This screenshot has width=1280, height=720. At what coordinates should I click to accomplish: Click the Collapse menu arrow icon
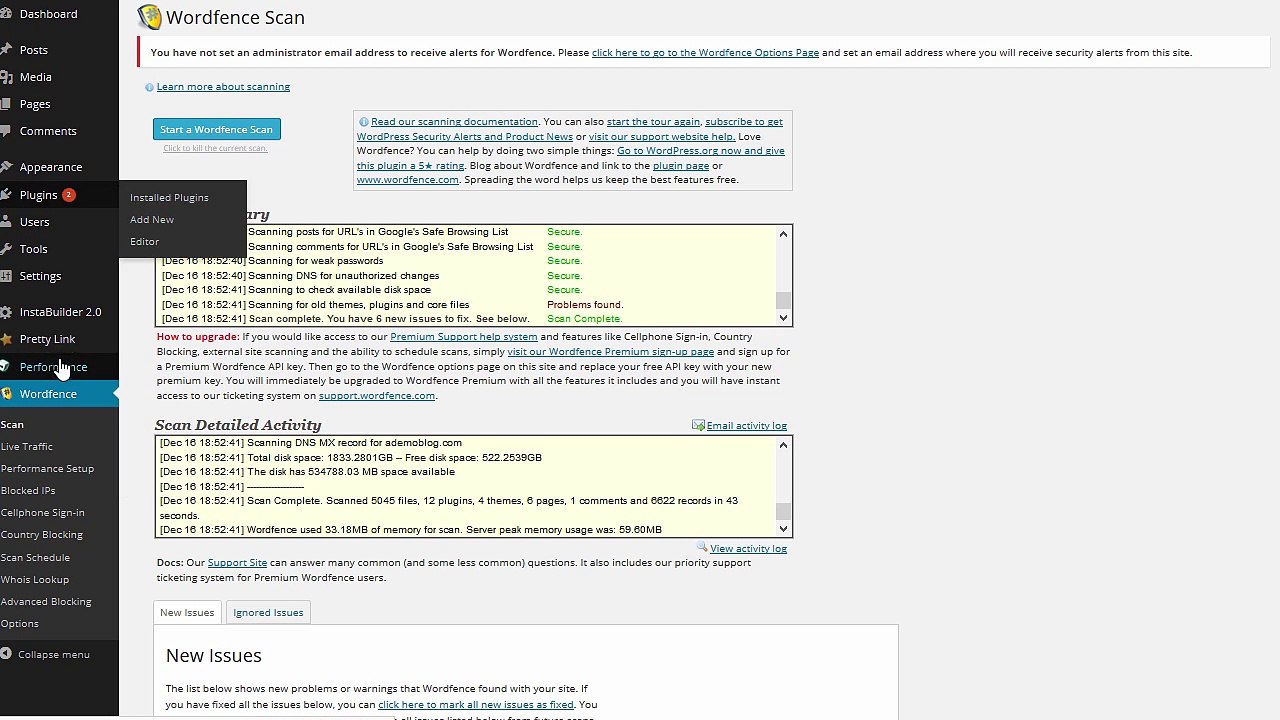tap(6, 654)
